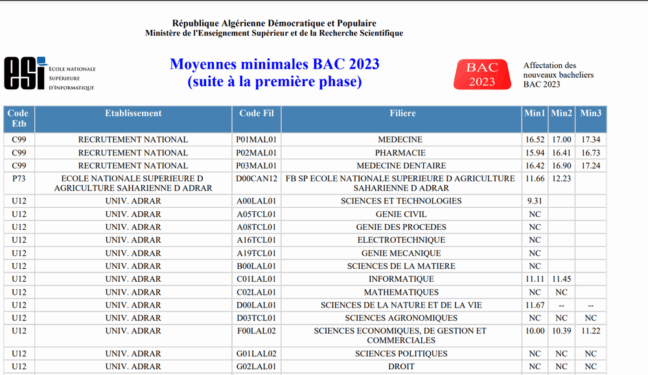Click 'SCIENCES DE LA NATURE ET DE LA VIE'
Viewport: 648px width, 375px height.
(401, 305)
